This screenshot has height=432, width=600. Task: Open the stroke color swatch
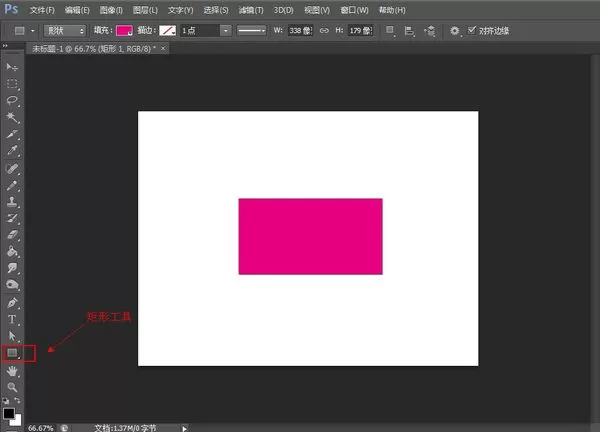tap(167, 31)
